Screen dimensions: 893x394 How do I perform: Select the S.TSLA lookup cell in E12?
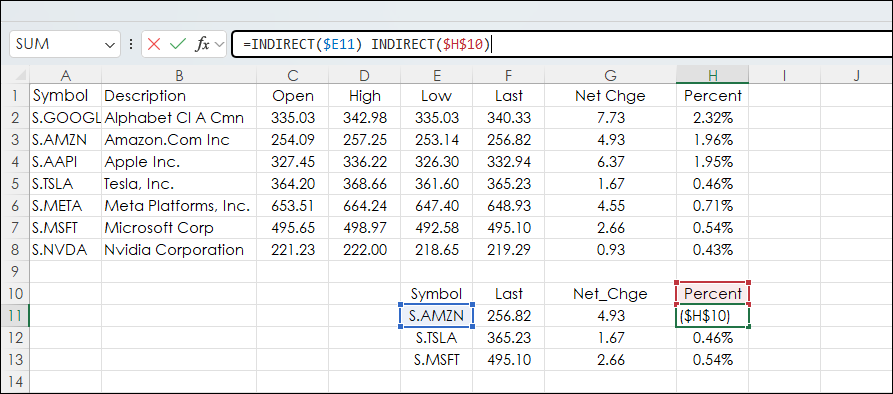pyautogui.click(x=436, y=338)
